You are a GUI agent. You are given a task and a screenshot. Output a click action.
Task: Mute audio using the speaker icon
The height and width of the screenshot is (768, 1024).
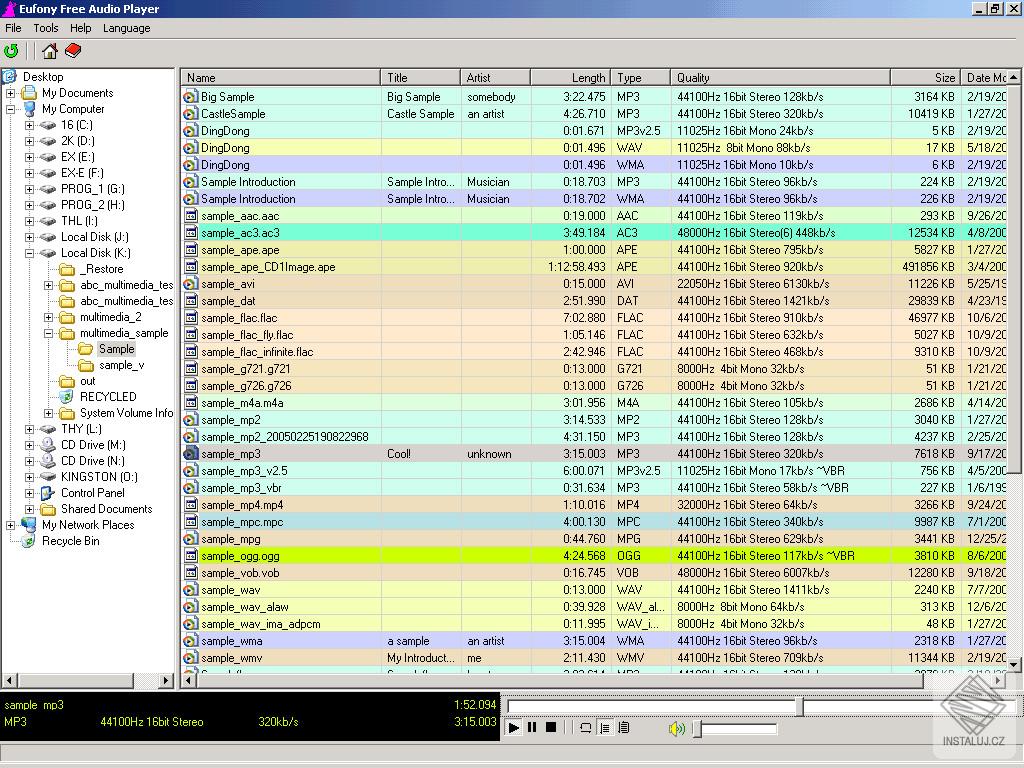[x=676, y=728]
